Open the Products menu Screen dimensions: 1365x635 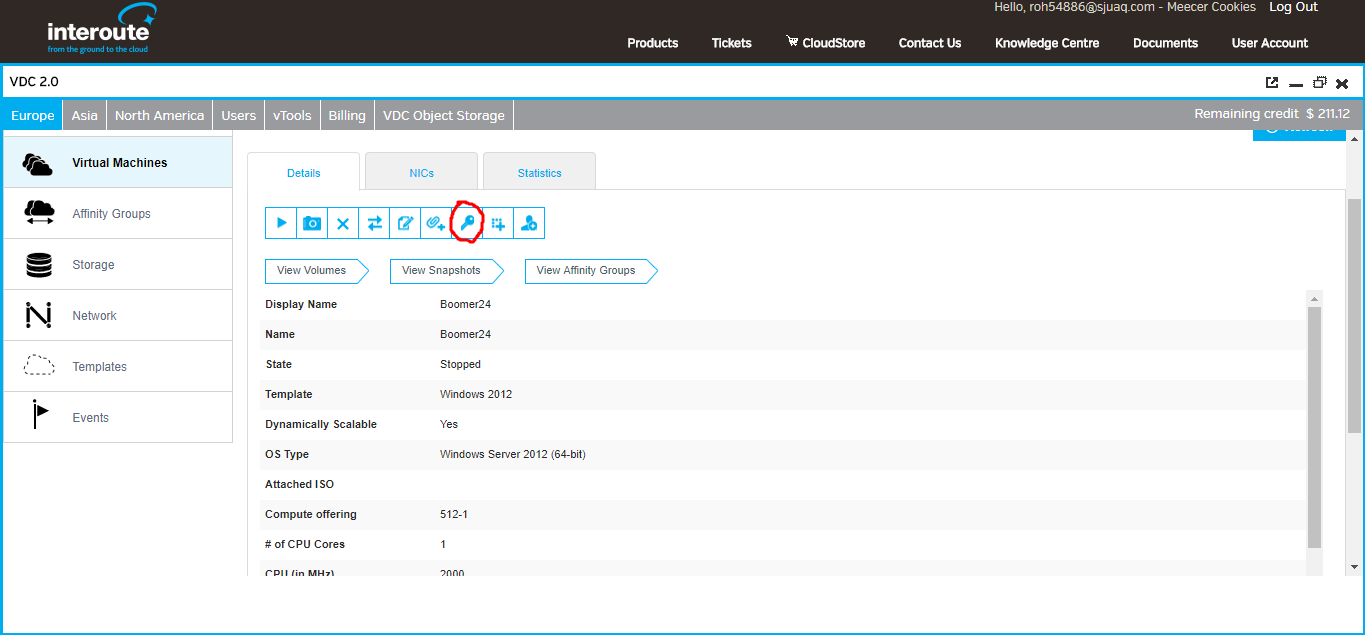point(653,43)
